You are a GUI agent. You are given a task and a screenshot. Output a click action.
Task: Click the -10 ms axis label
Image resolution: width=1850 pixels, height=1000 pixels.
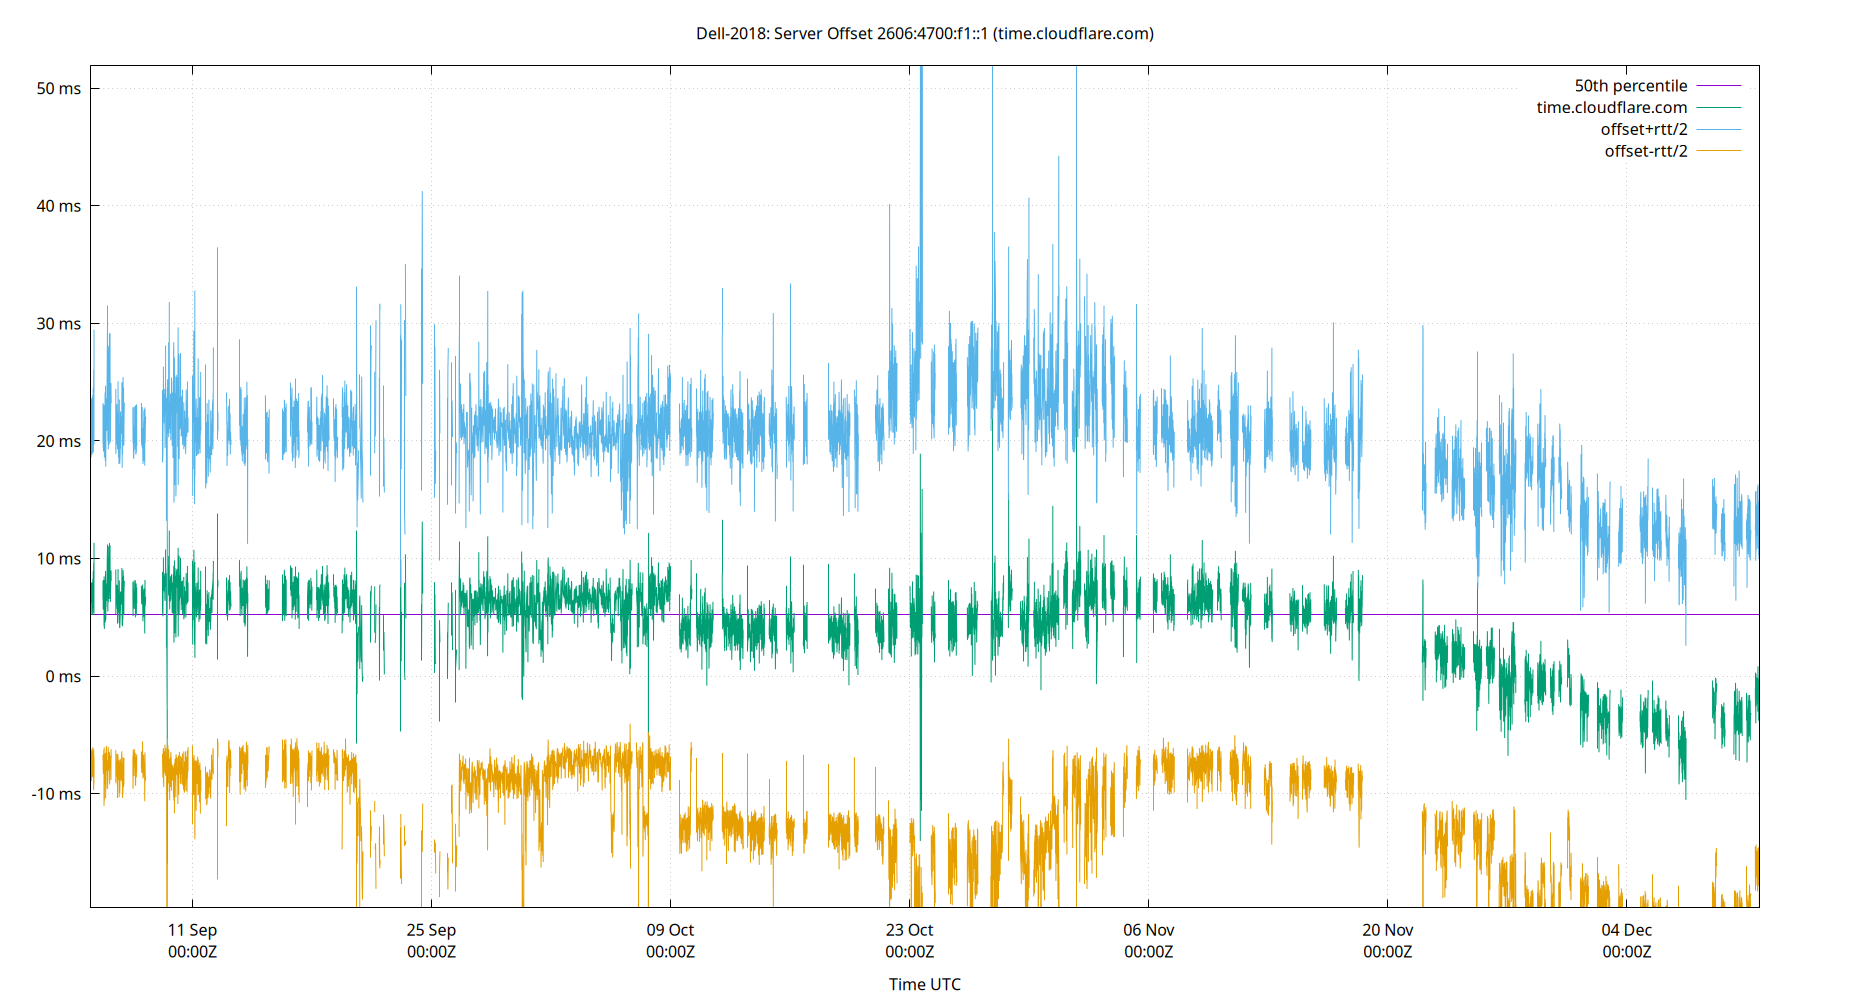click(55, 793)
